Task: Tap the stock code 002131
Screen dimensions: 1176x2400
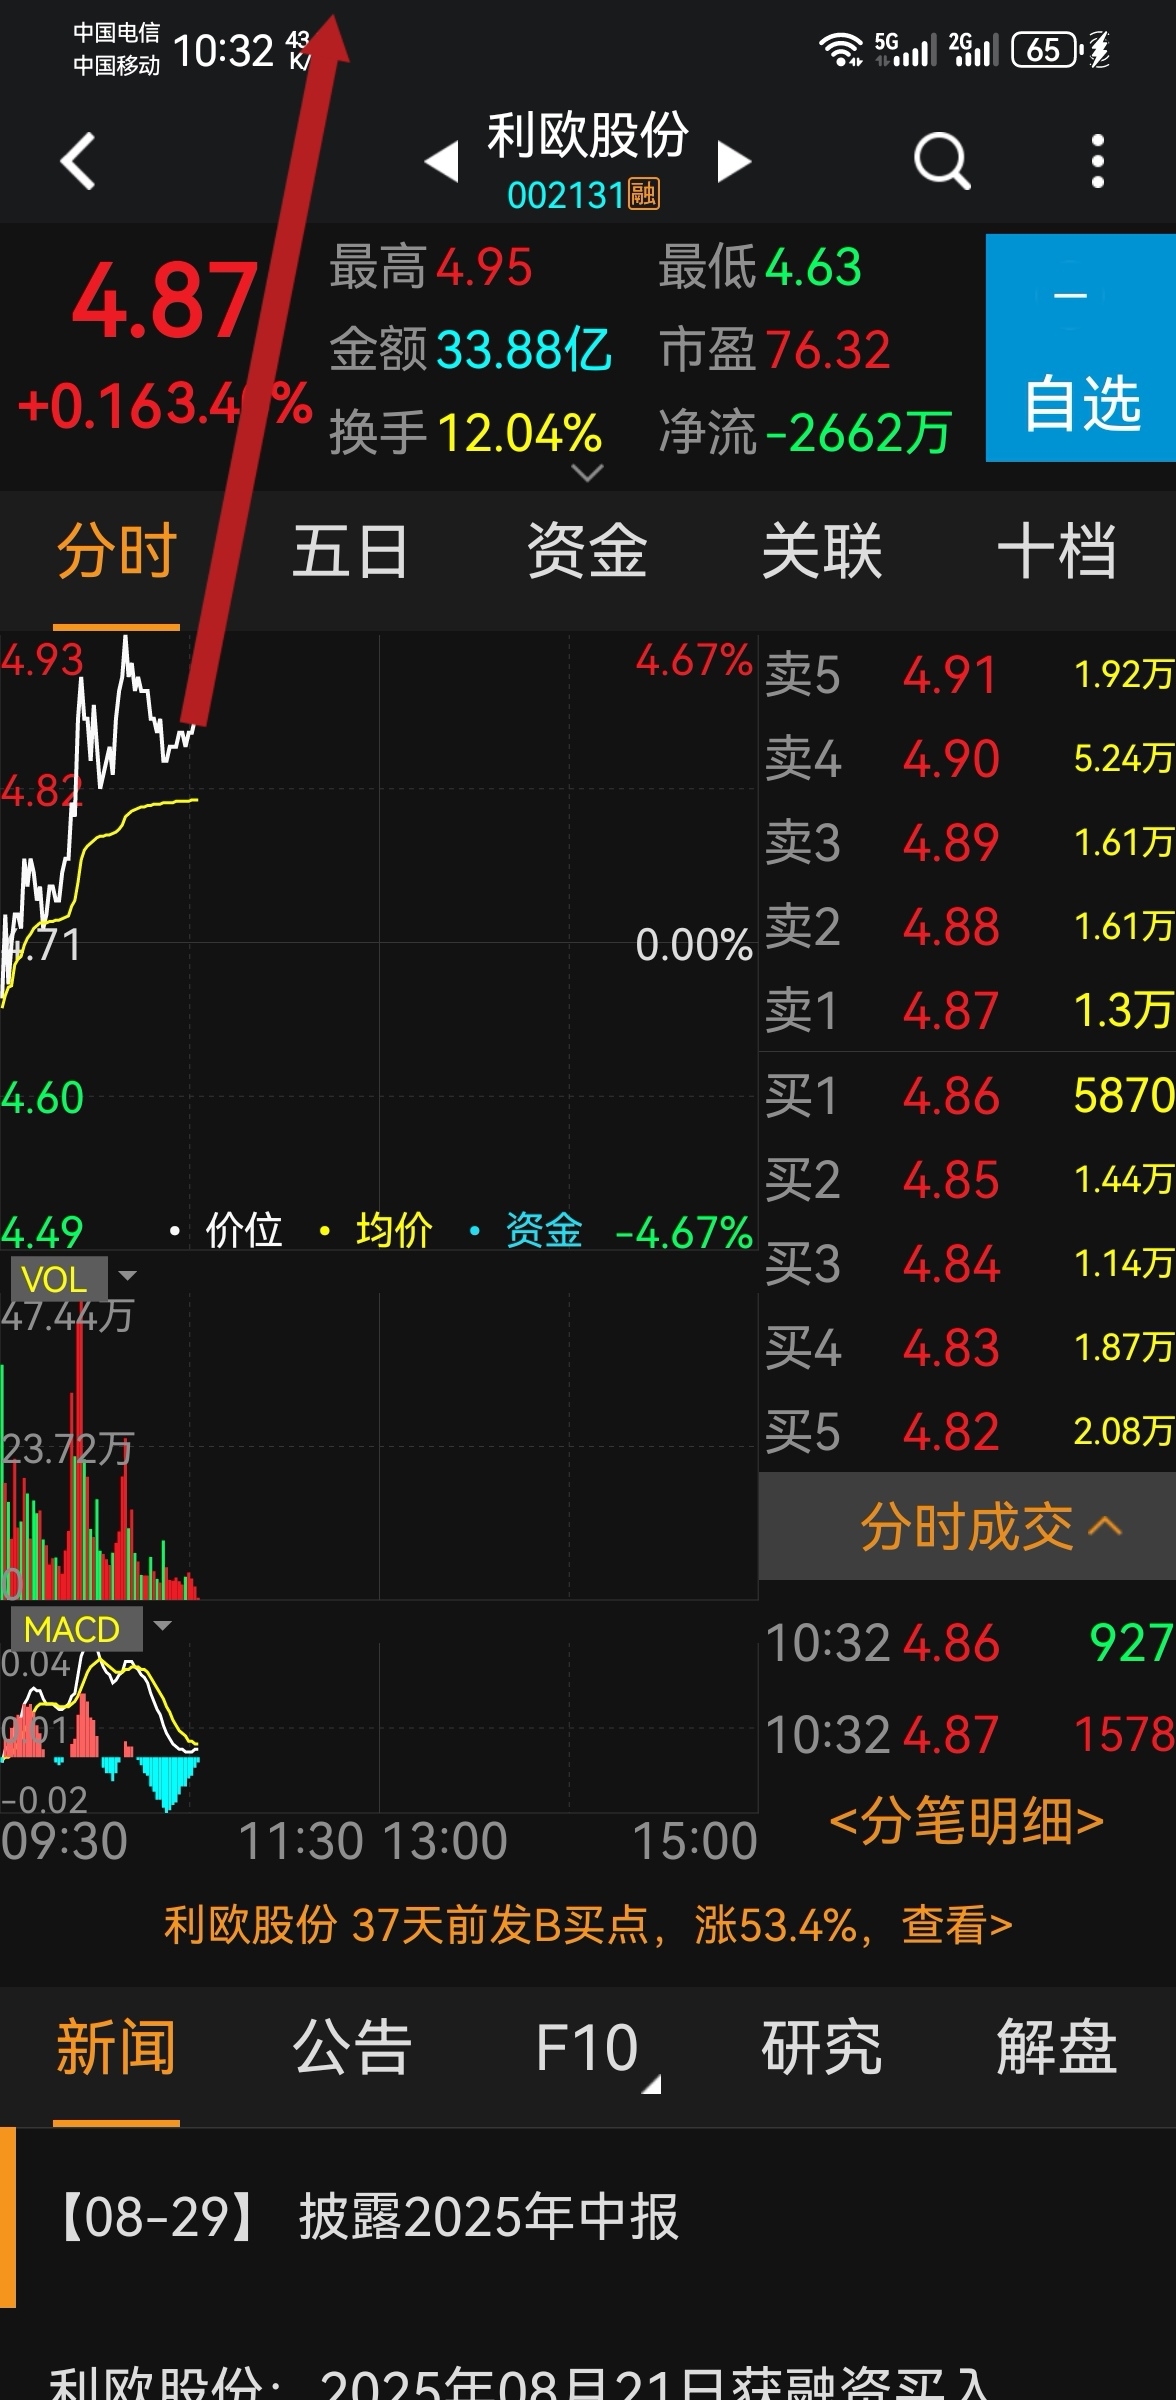Action: 566,194
